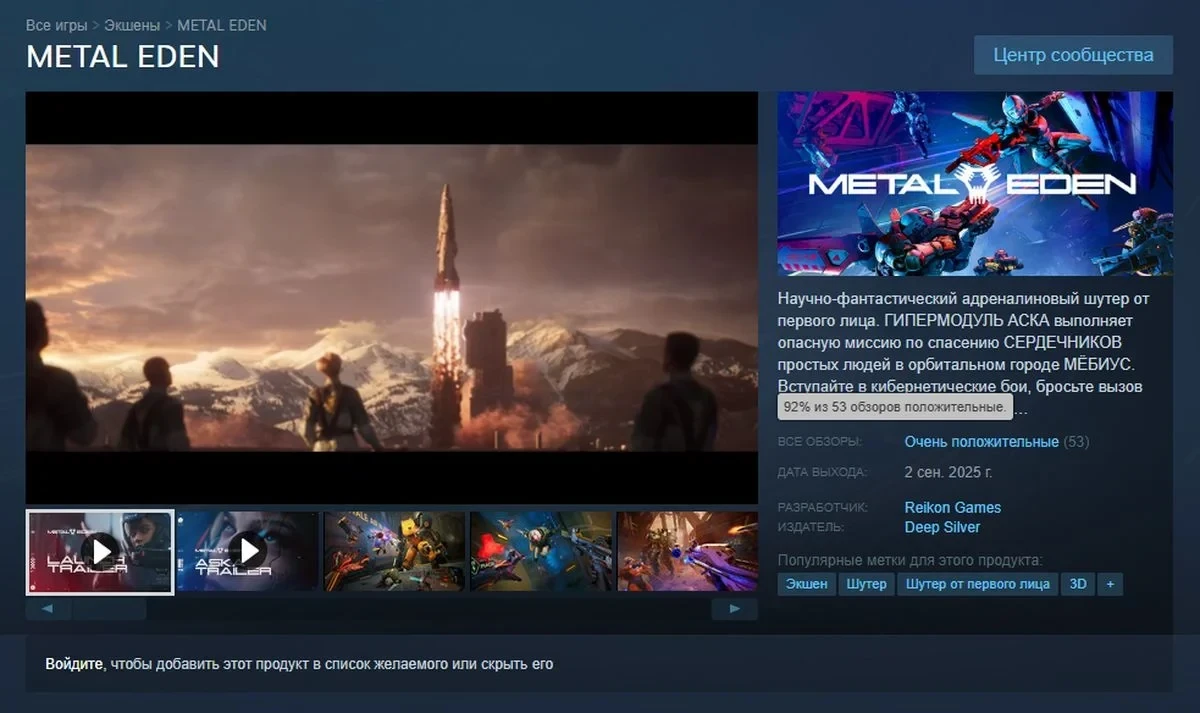Open developer Reikon Games link
The width and height of the screenshot is (1200, 713).
(x=952, y=507)
